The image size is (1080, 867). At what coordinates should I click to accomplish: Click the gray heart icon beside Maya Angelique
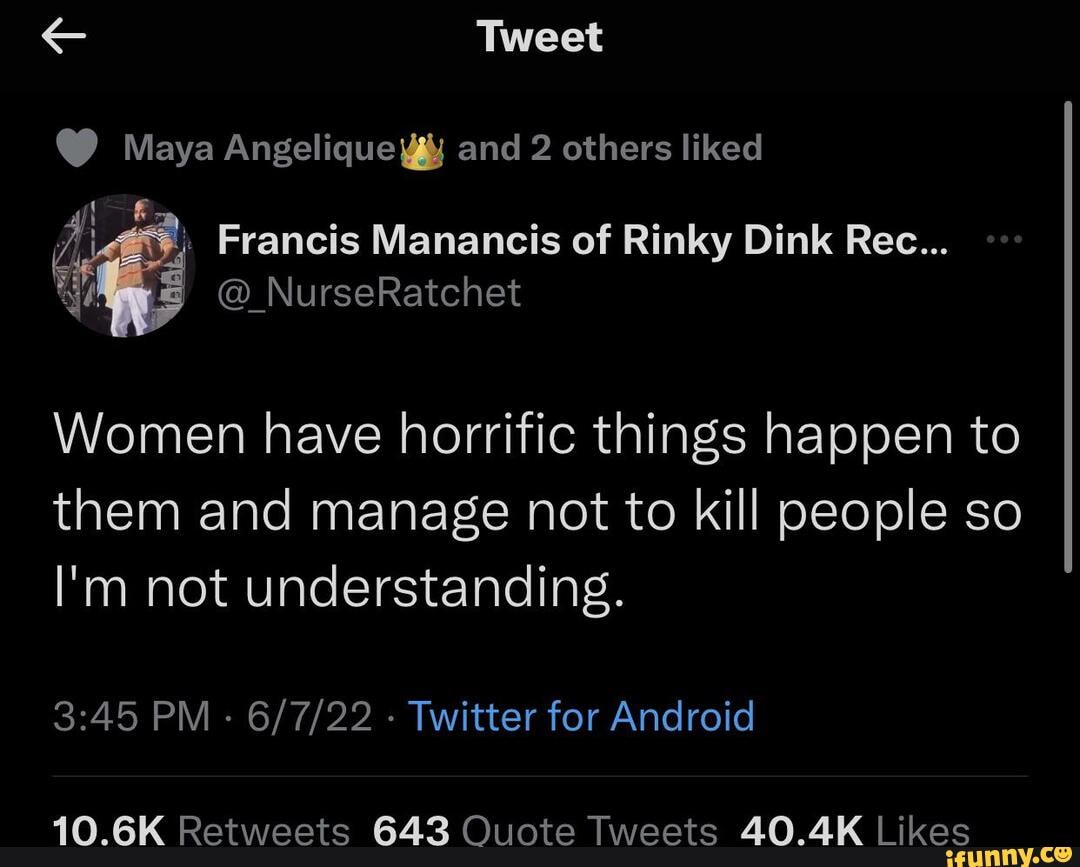[77, 149]
